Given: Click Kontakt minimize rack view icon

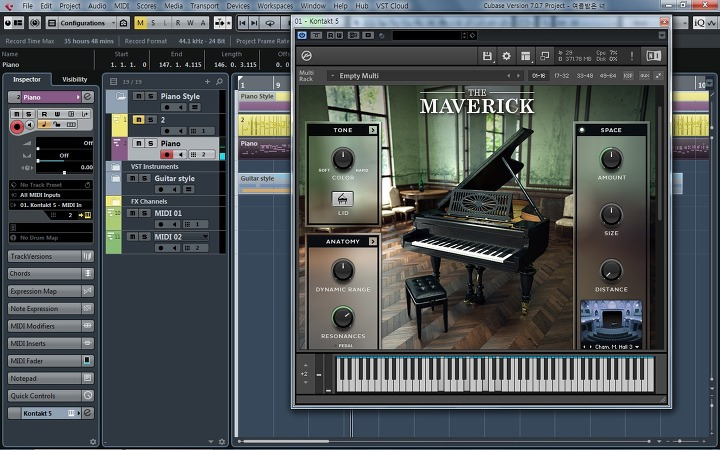Looking at the screenshot, I should [x=545, y=56].
